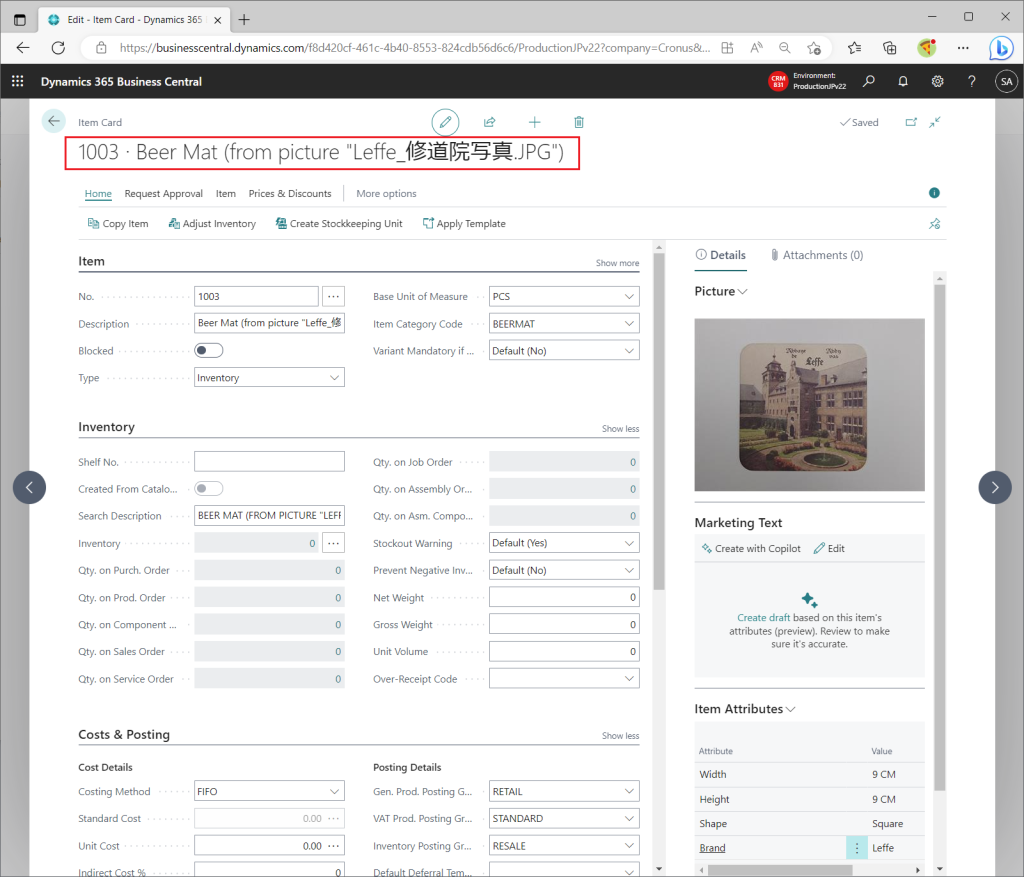The image size is (1024, 877).
Task: Switch to the Attachments (0) tab
Action: tap(816, 255)
